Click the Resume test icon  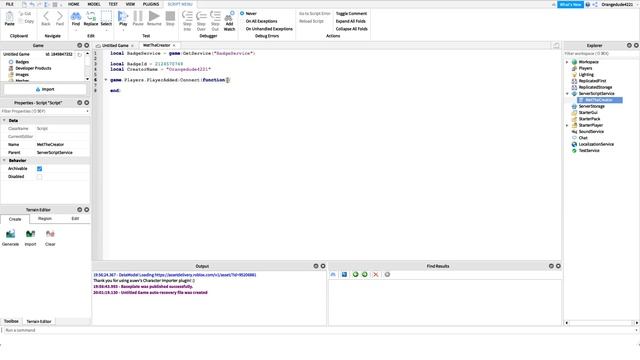tap(154, 16)
